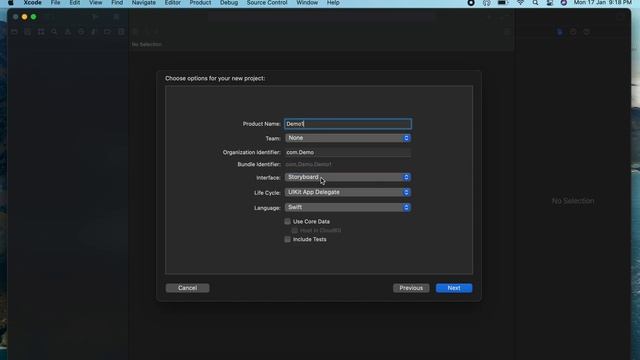Screen dimensions: 640x360
Task: Open the Product menu
Action: point(200,3)
